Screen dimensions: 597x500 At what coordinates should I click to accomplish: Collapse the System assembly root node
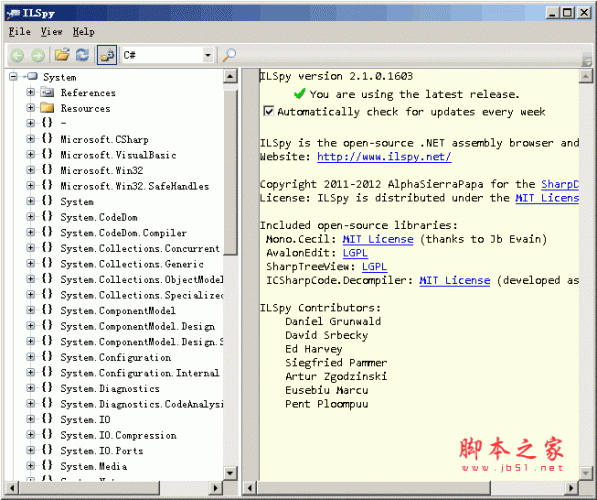[13, 77]
